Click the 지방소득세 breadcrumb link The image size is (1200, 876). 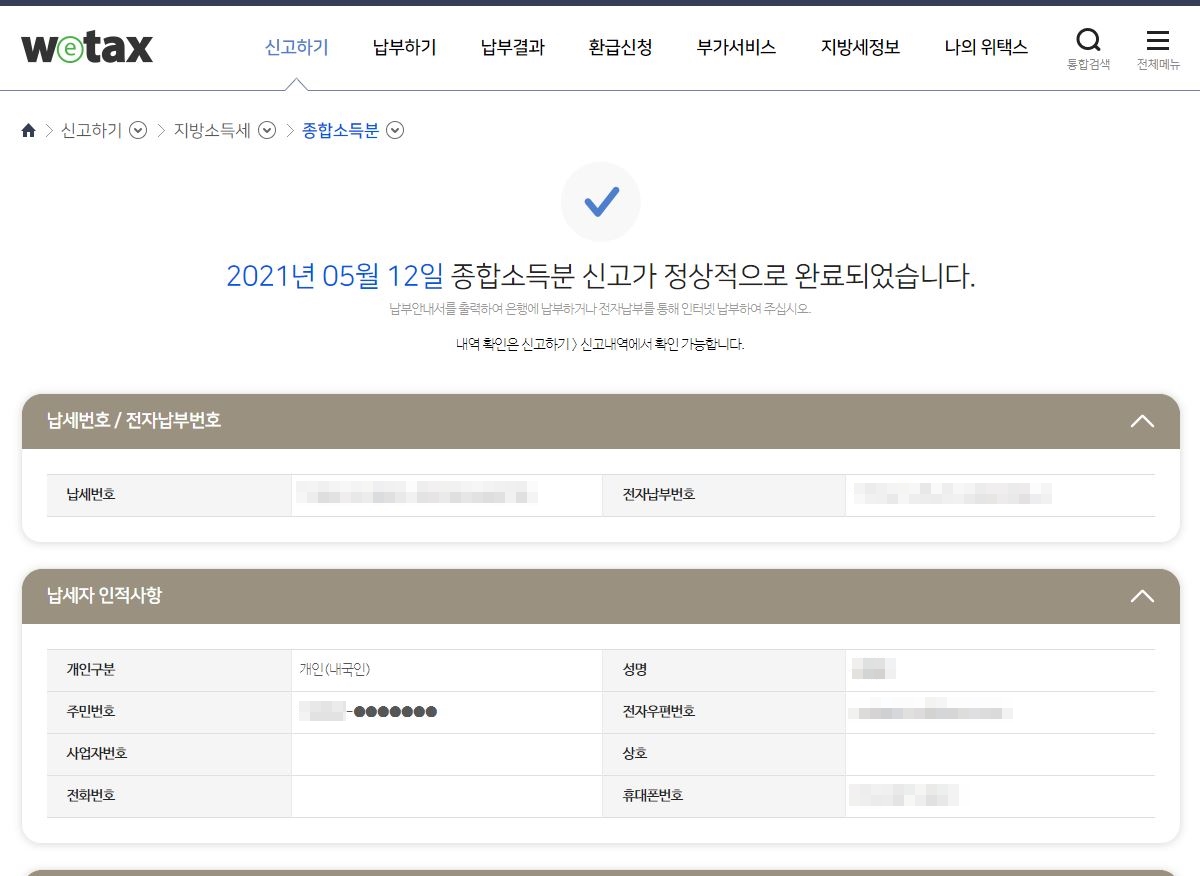(212, 130)
